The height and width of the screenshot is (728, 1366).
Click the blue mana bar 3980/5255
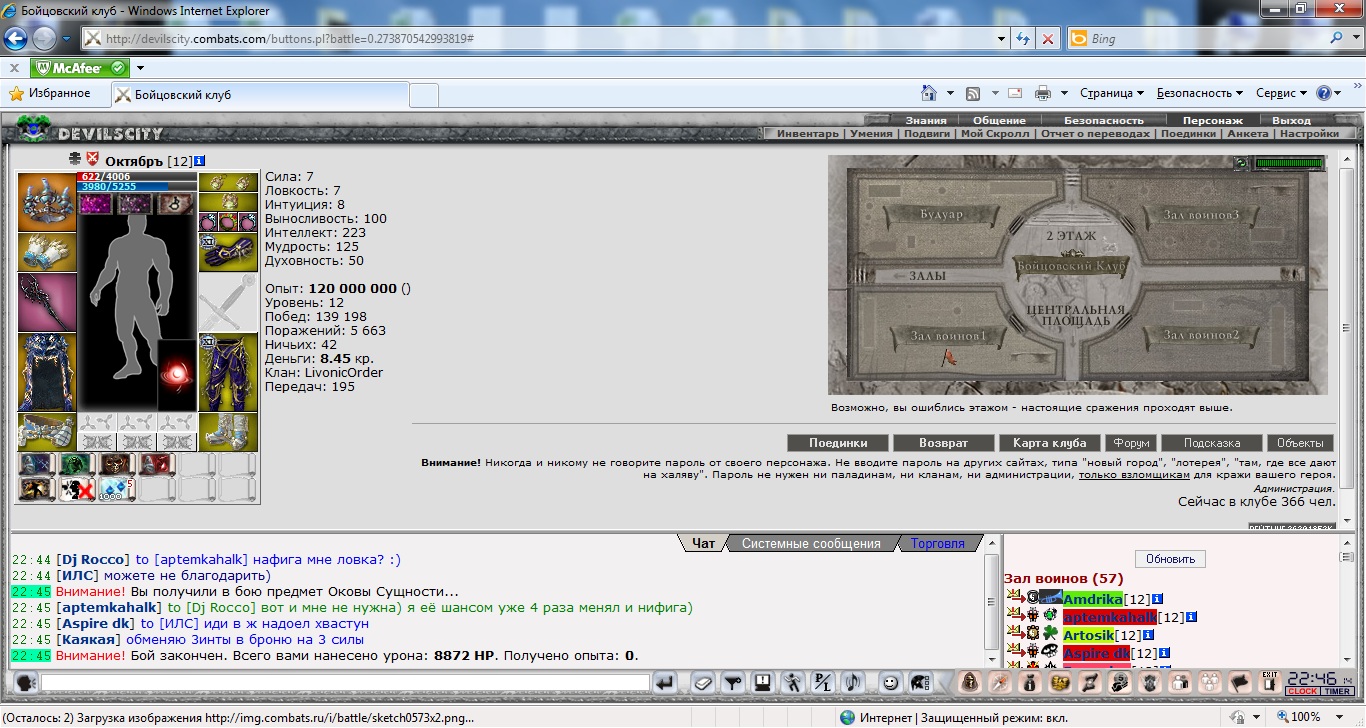point(137,187)
